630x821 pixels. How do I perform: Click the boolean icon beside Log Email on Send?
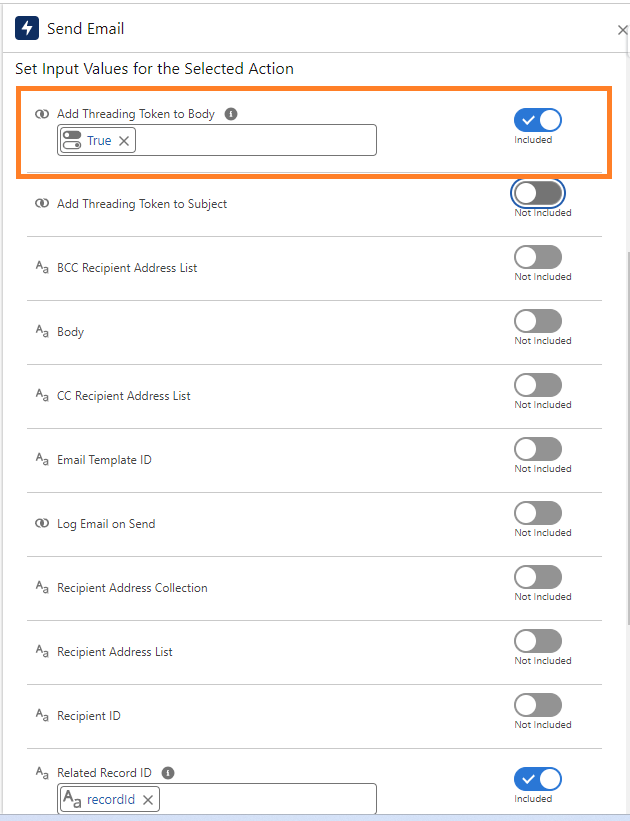coord(42,524)
